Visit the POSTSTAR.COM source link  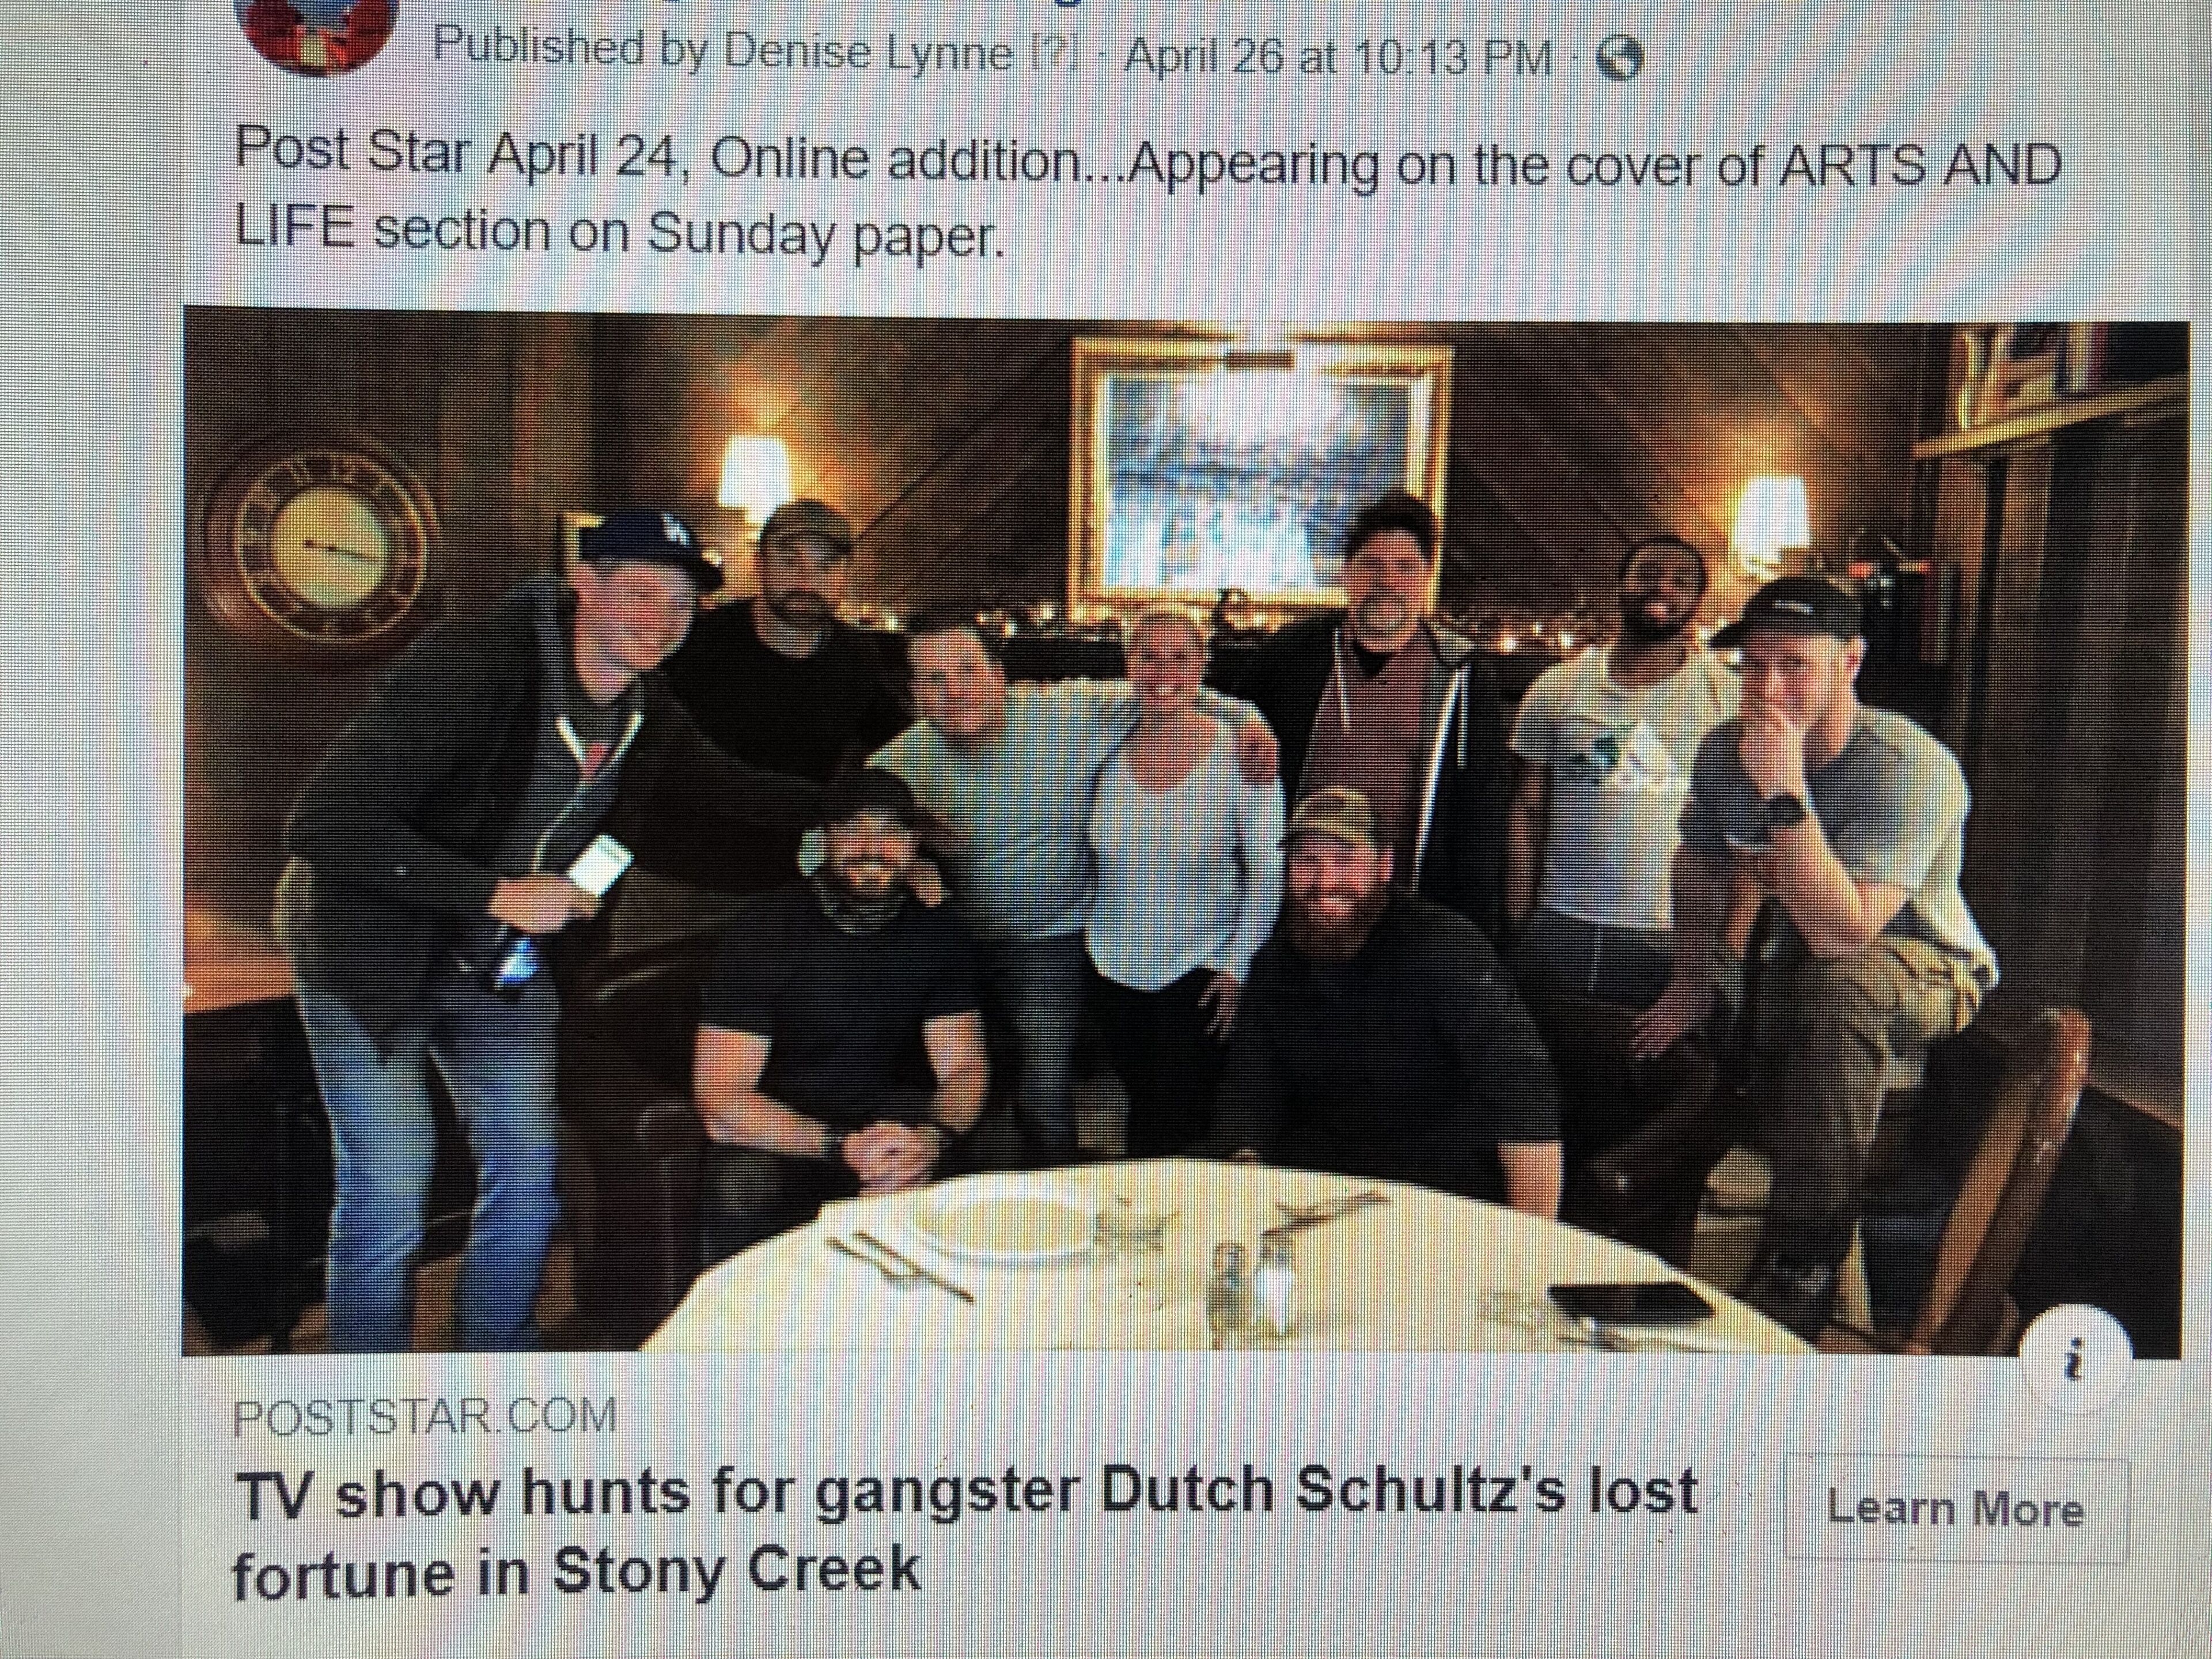coord(424,1416)
